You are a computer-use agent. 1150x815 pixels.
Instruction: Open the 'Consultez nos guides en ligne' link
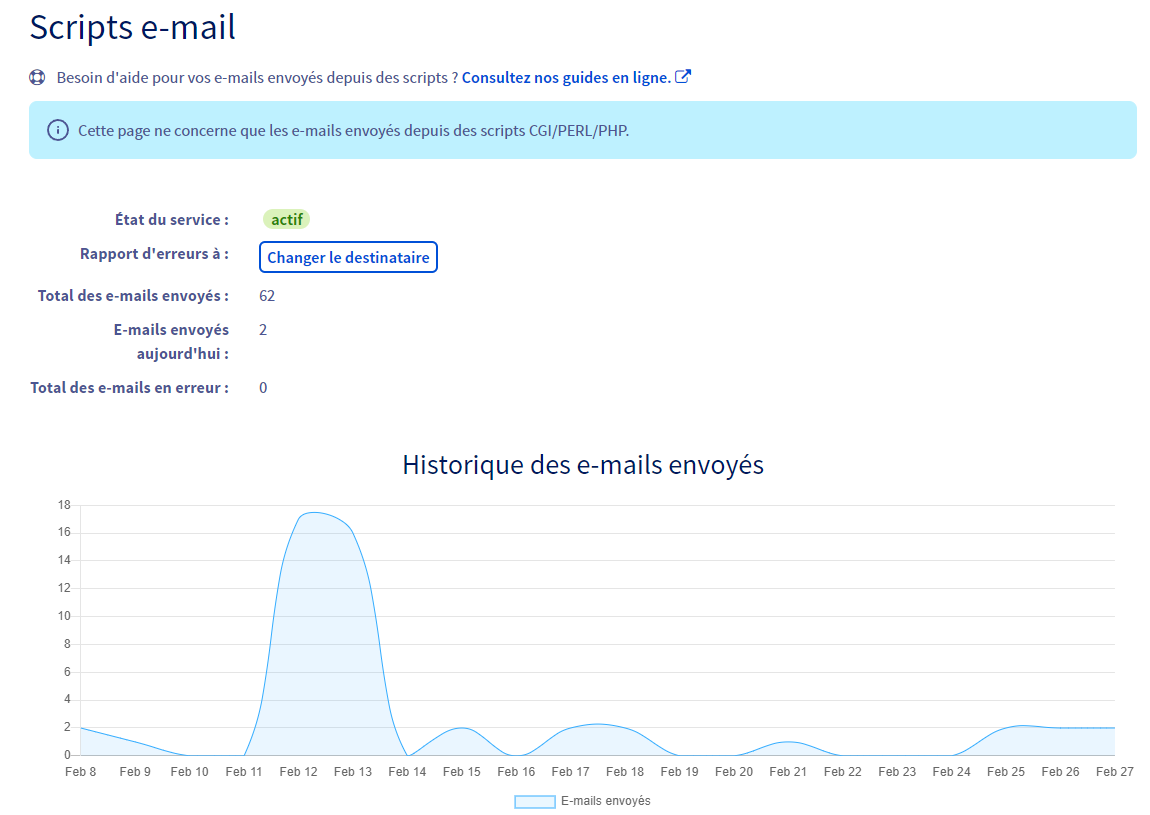566,77
